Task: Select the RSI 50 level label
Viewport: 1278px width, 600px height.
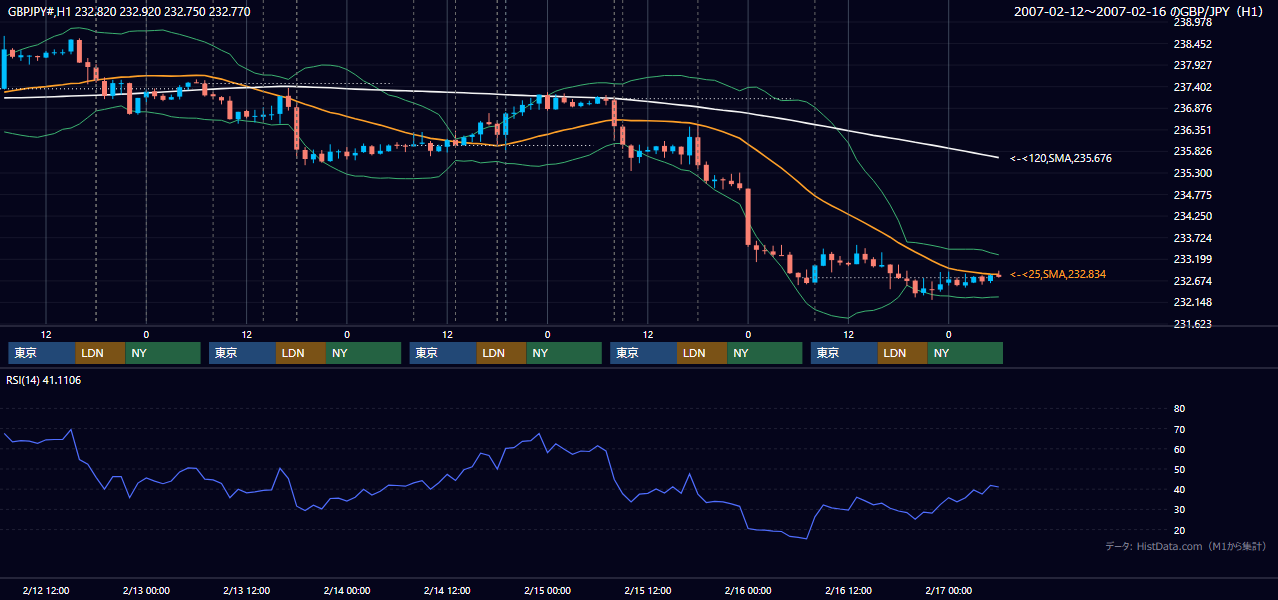Action: tap(1179, 469)
